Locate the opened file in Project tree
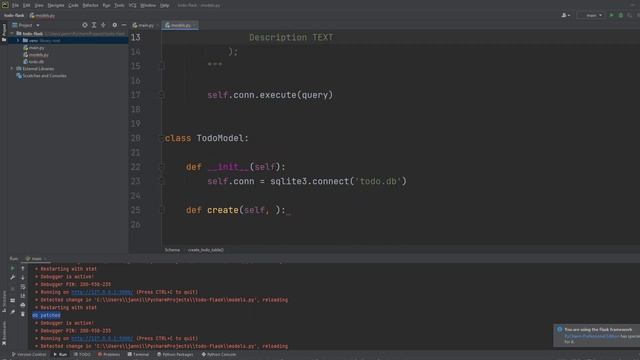The image size is (640, 360). [x=84, y=25]
